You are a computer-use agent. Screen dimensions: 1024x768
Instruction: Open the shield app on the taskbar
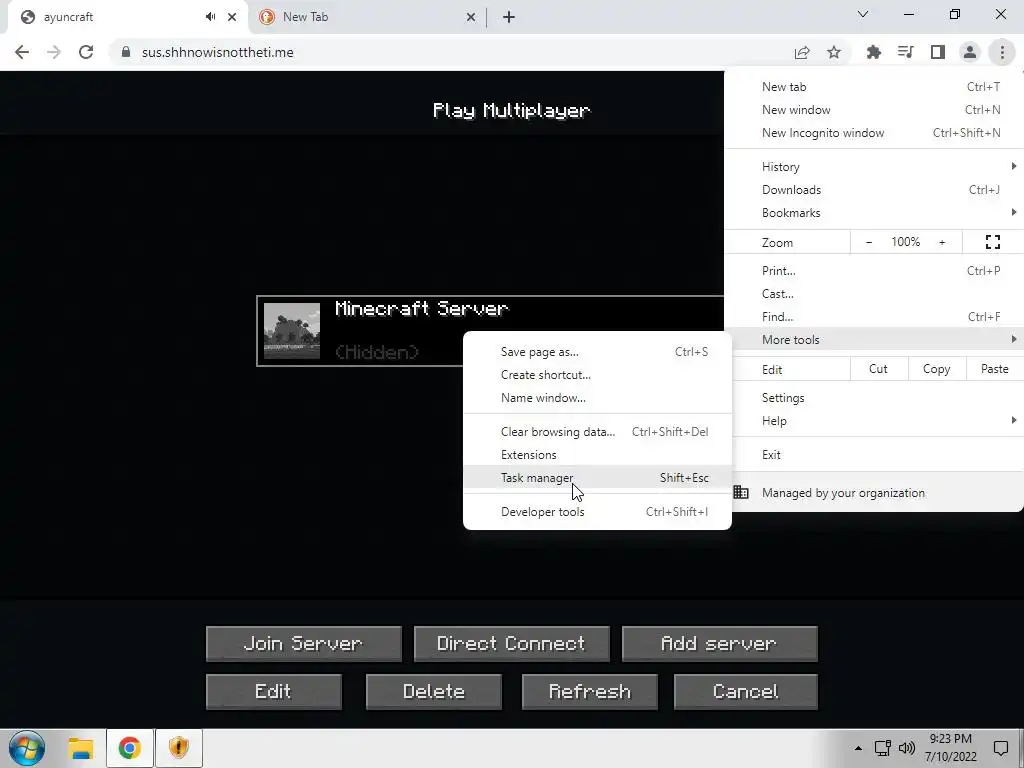click(178, 748)
